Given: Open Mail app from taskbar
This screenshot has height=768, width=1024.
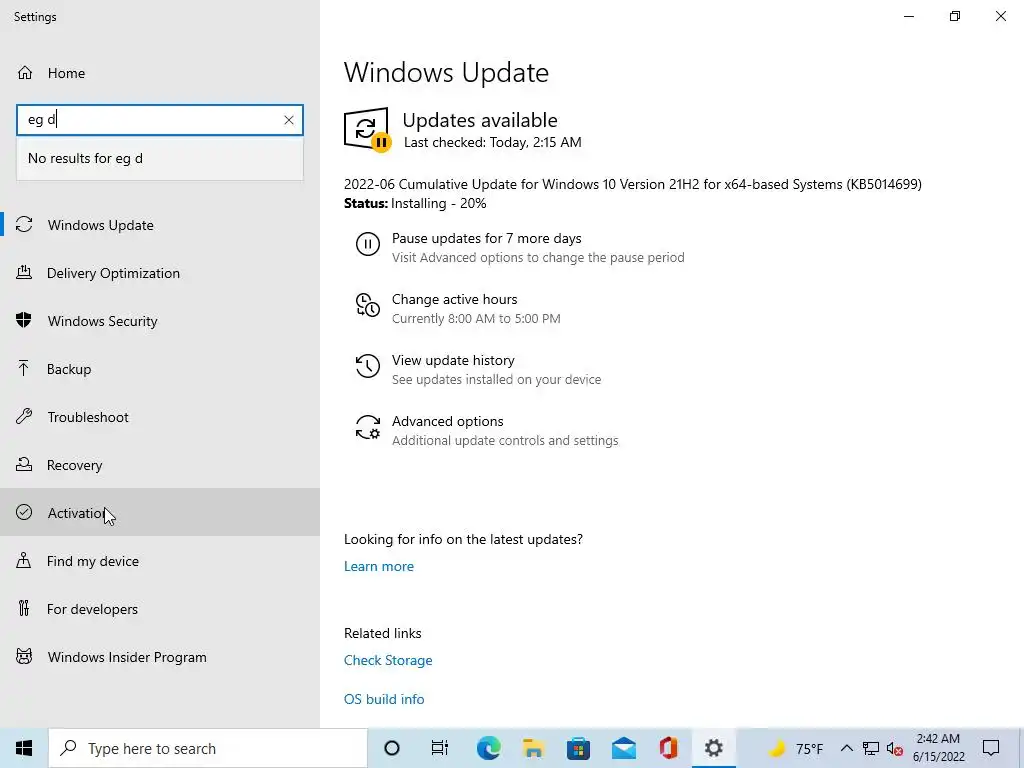Looking at the screenshot, I should pos(624,748).
